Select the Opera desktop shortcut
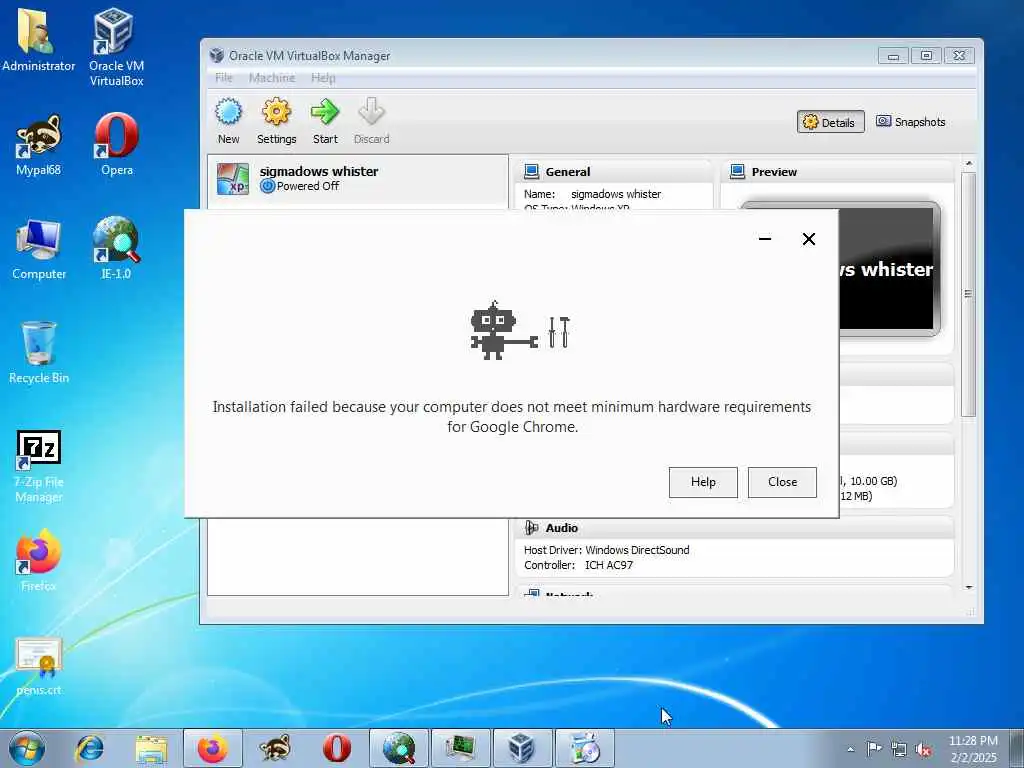The image size is (1024, 768). (116, 145)
